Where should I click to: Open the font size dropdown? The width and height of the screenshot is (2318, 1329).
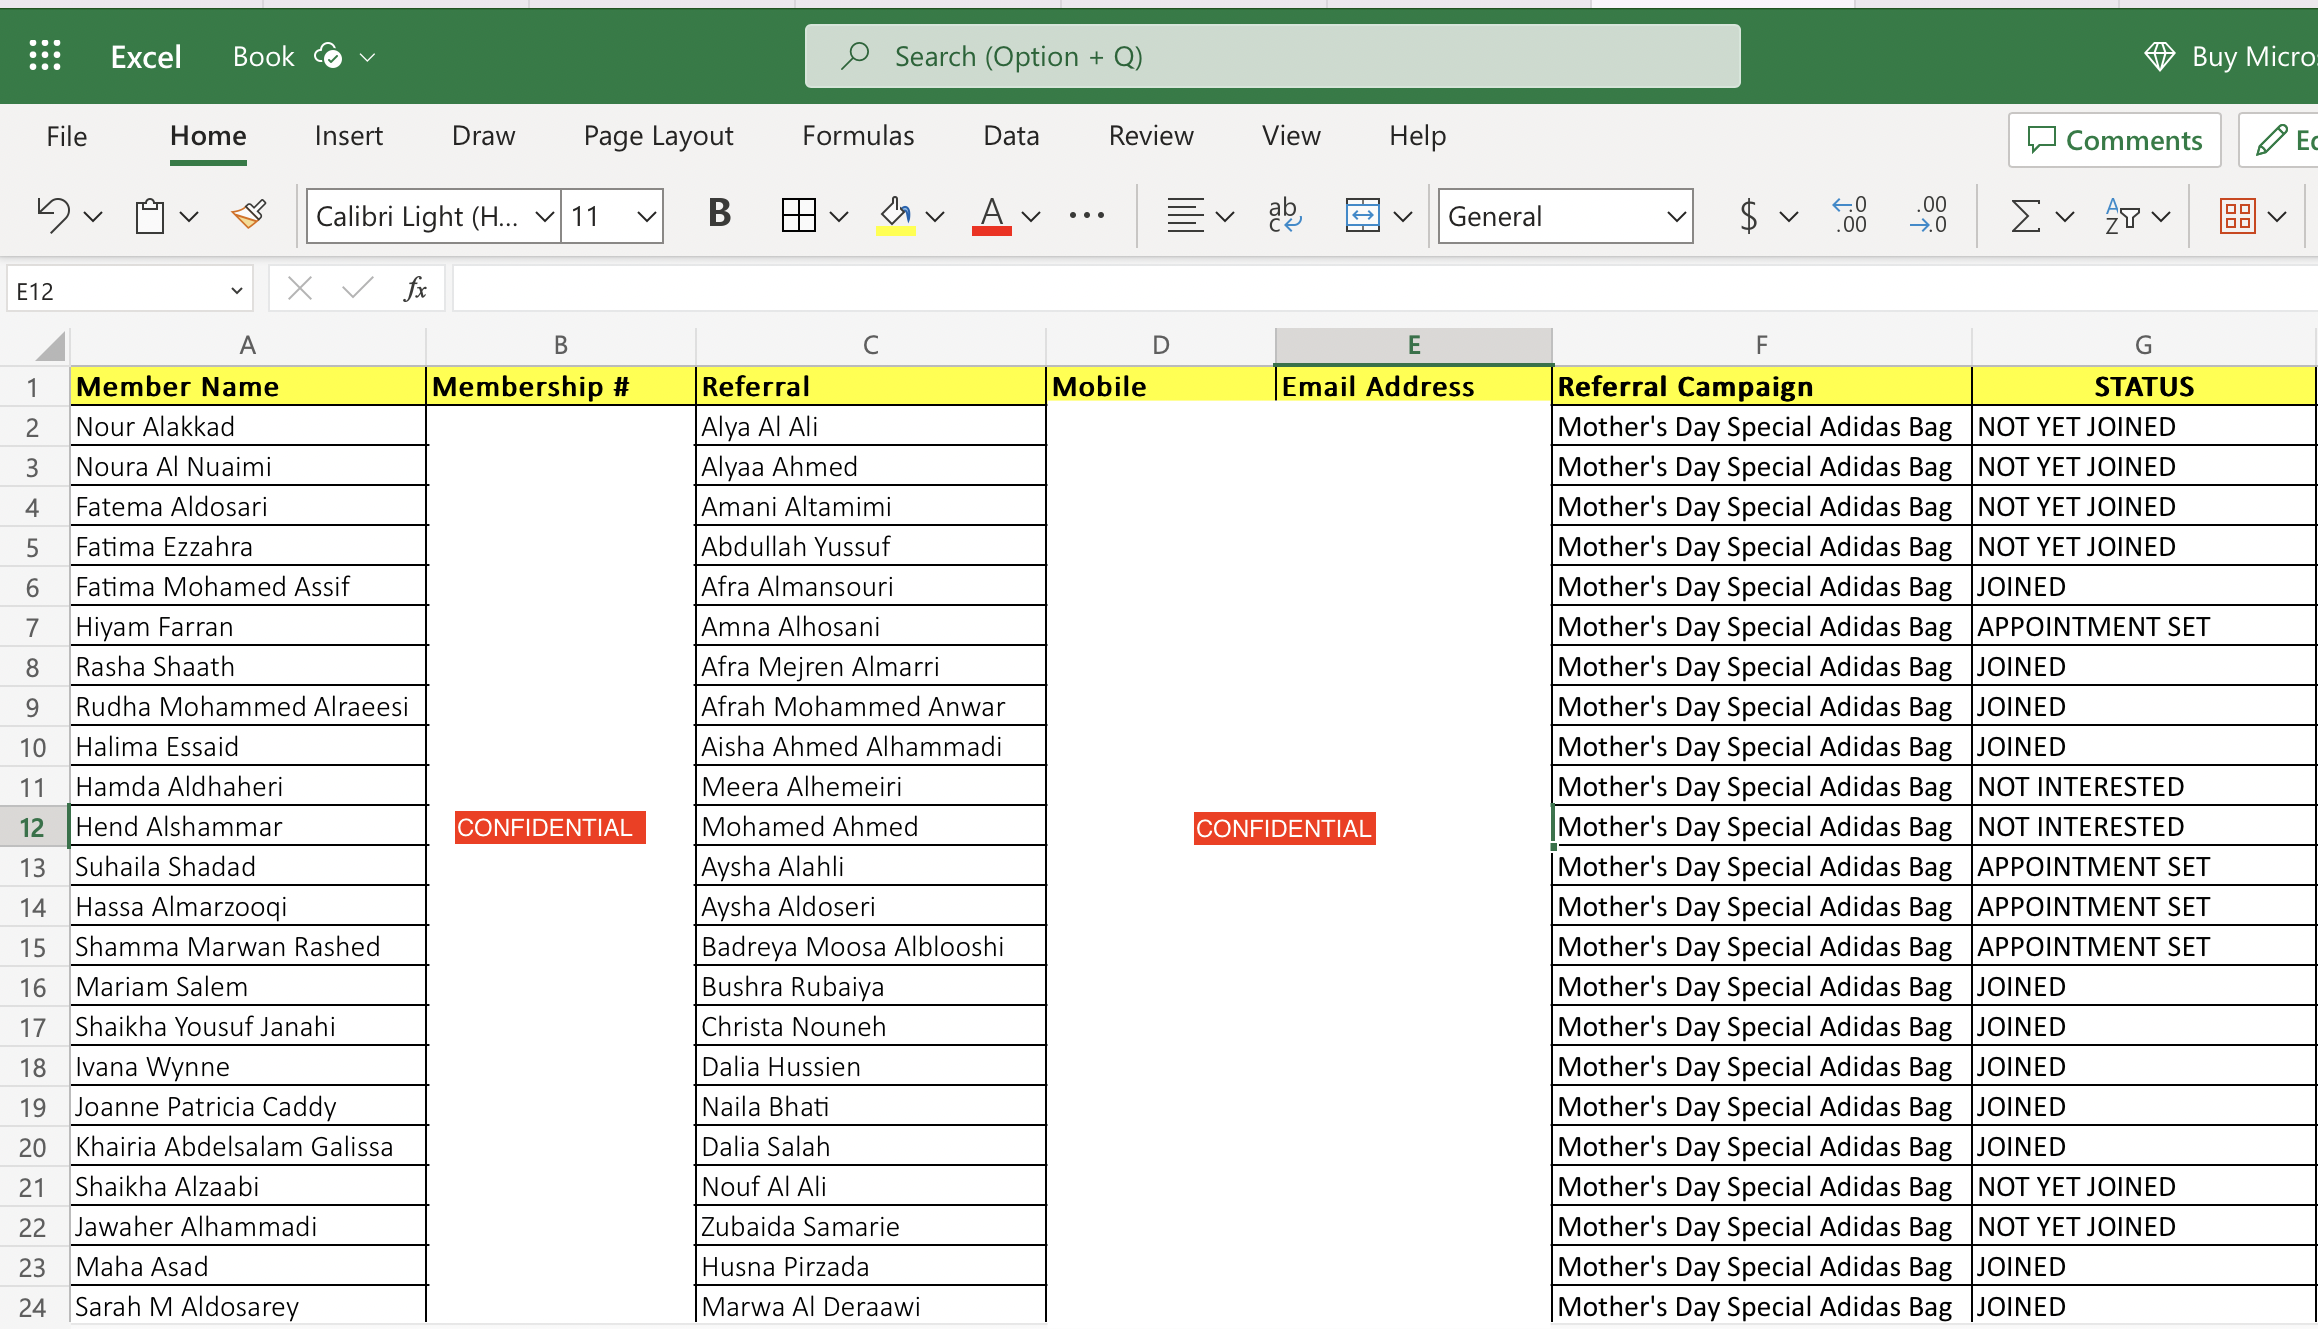point(646,216)
